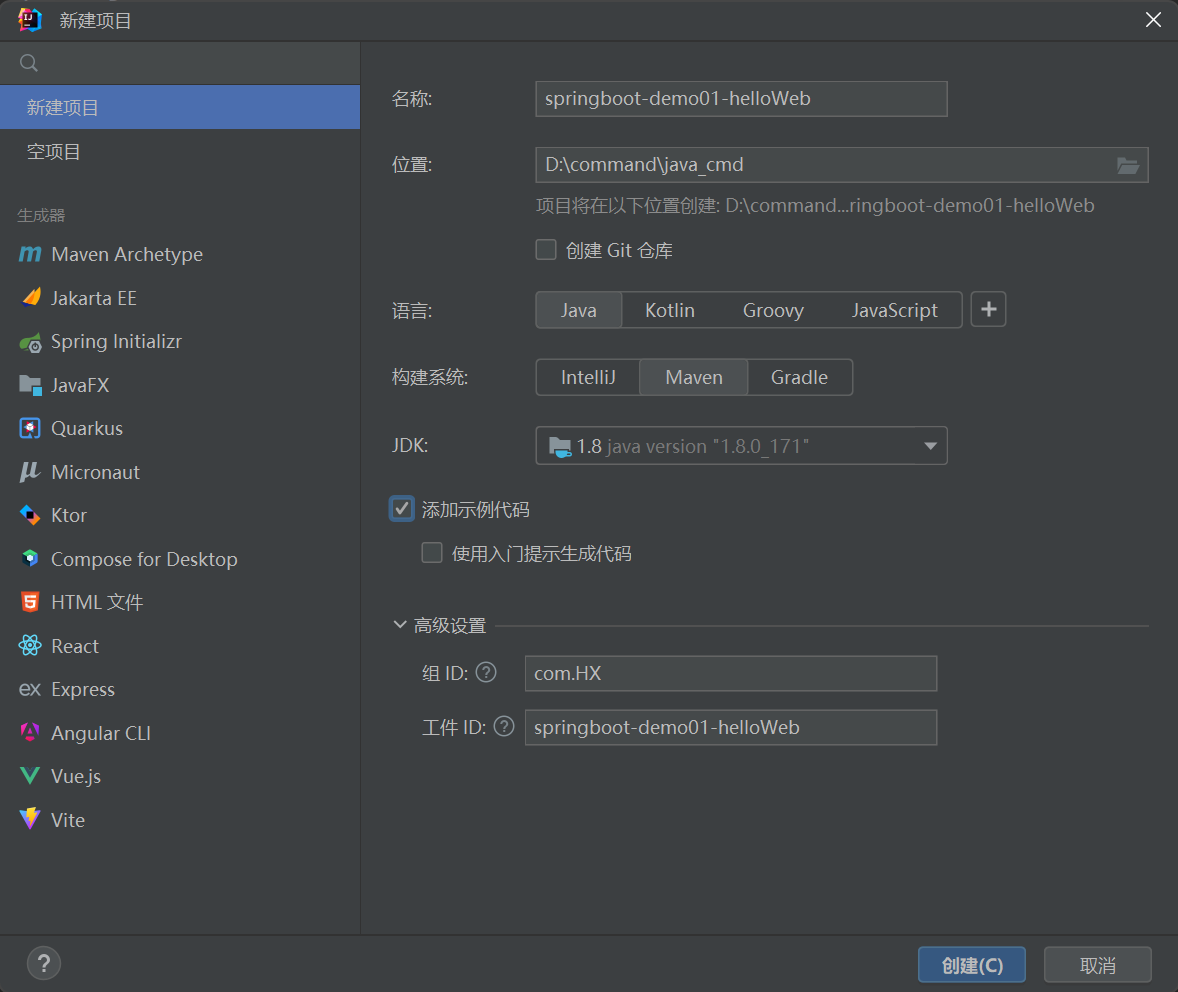Enable the 创建 Git 仓库 checkbox
This screenshot has width=1178, height=992.
(546, 250)
